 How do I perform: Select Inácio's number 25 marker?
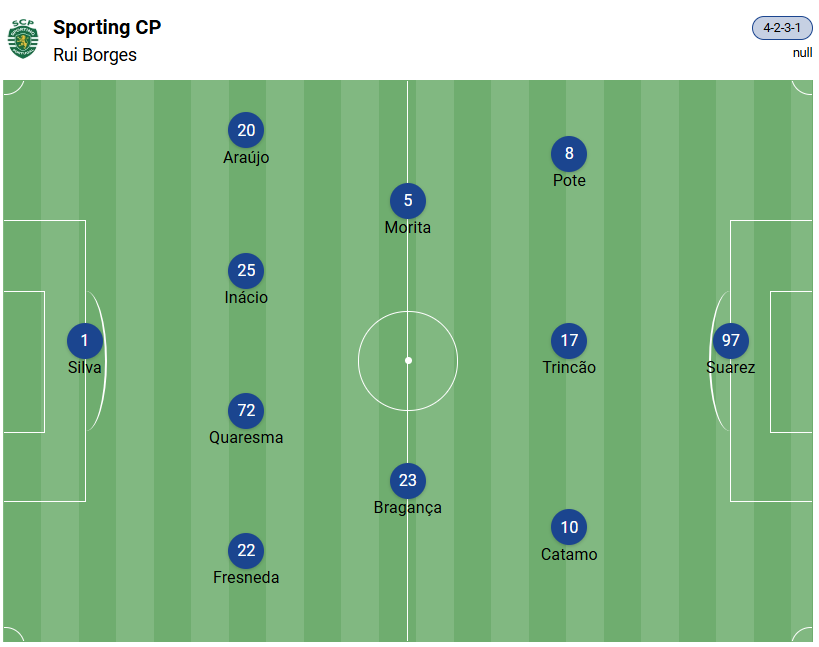(x=246, y=271)
